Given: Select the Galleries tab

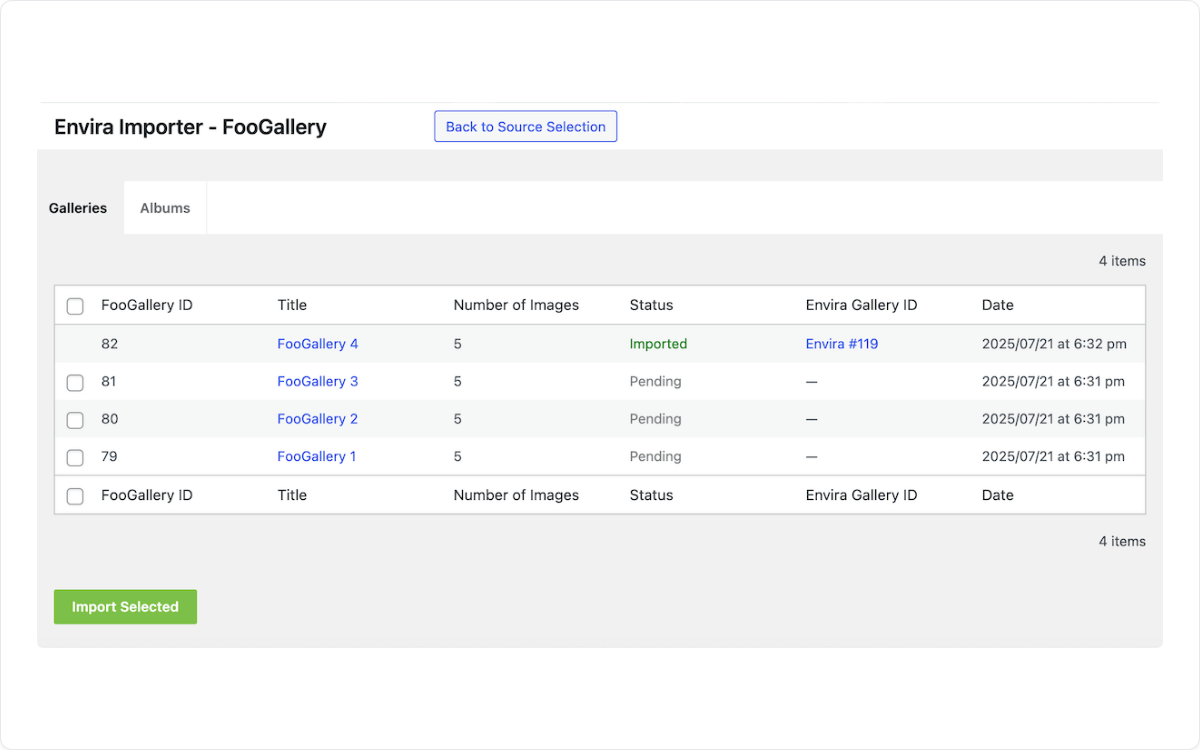Looking at the screenshot, I should point(78,208).
